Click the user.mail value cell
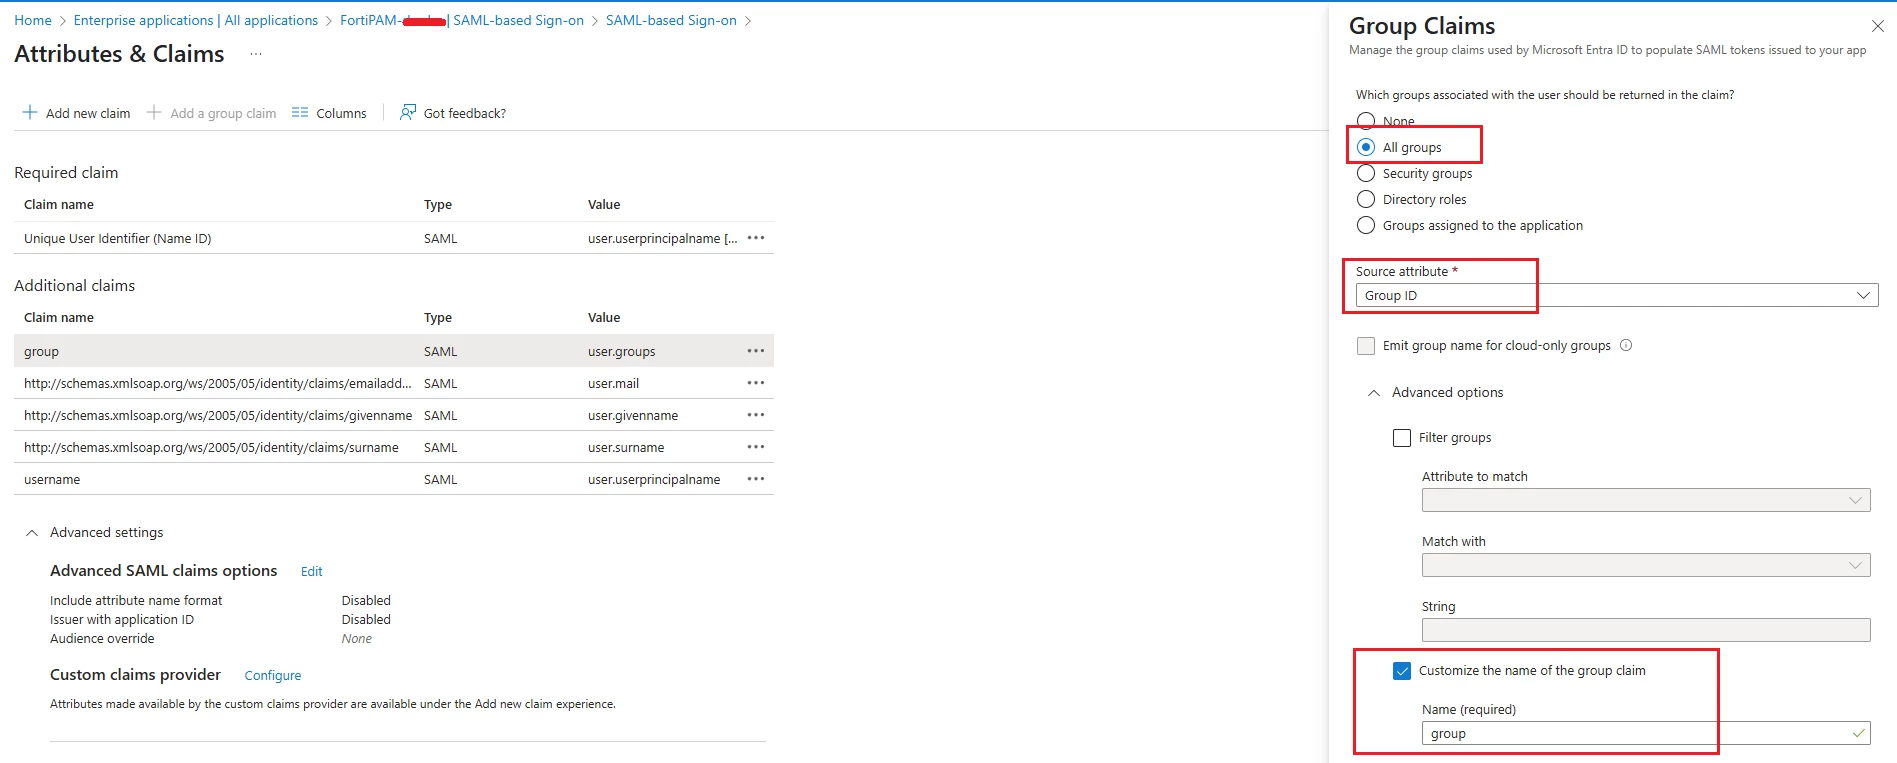1897x763 pixels. [x=613, y=383]
